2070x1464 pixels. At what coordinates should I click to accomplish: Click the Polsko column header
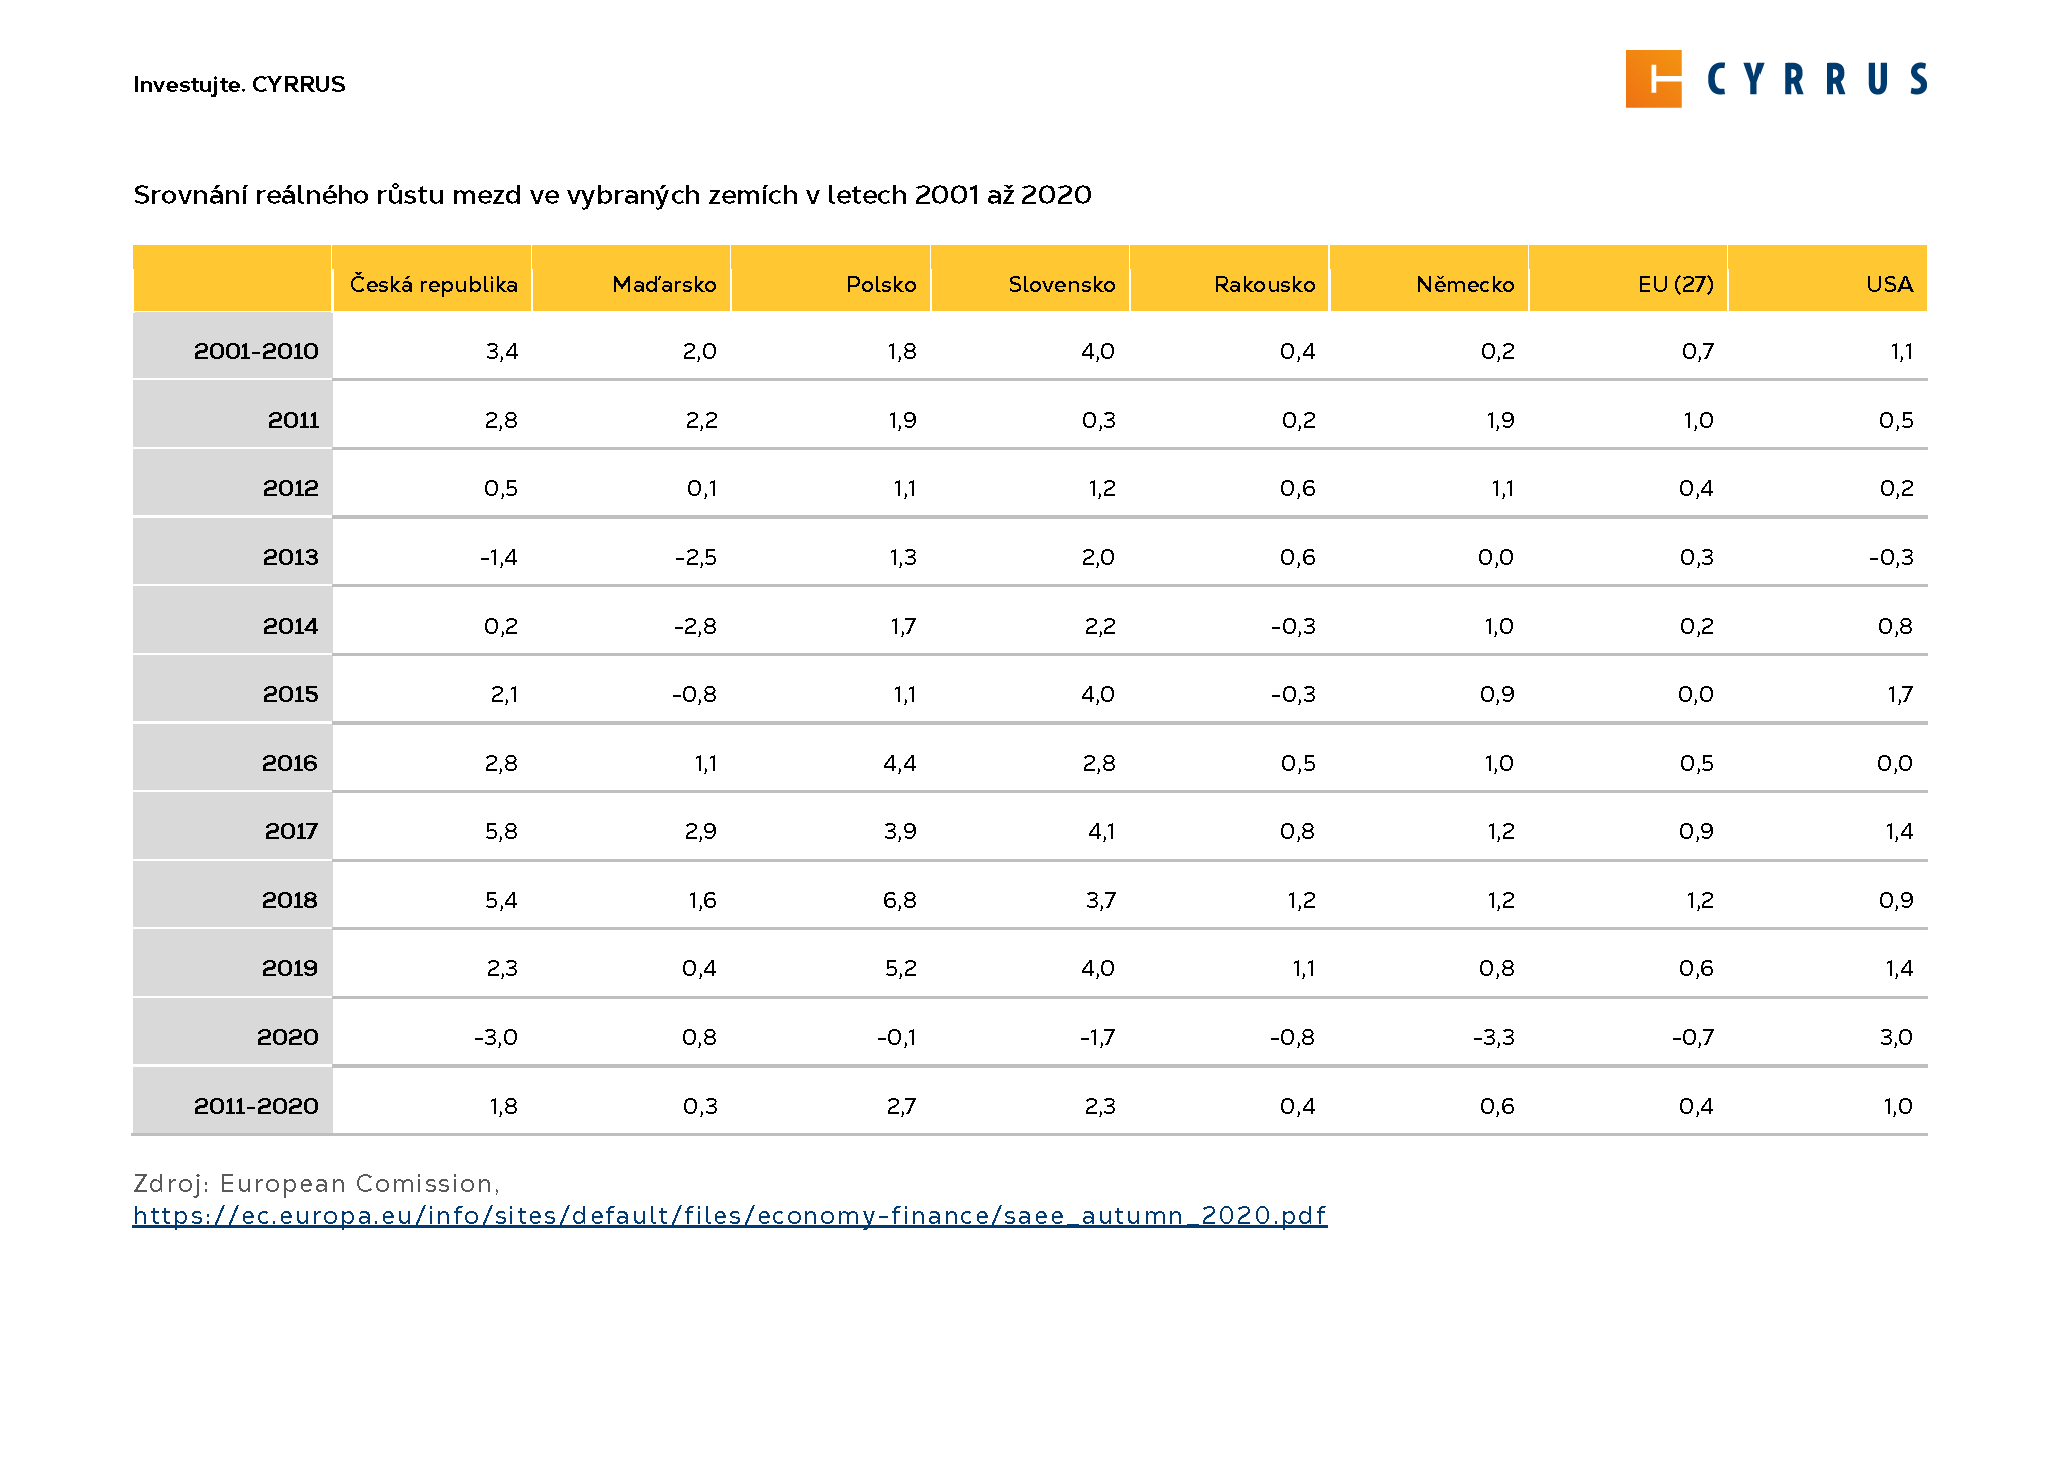pyautogui.click(x=881, y=284)
